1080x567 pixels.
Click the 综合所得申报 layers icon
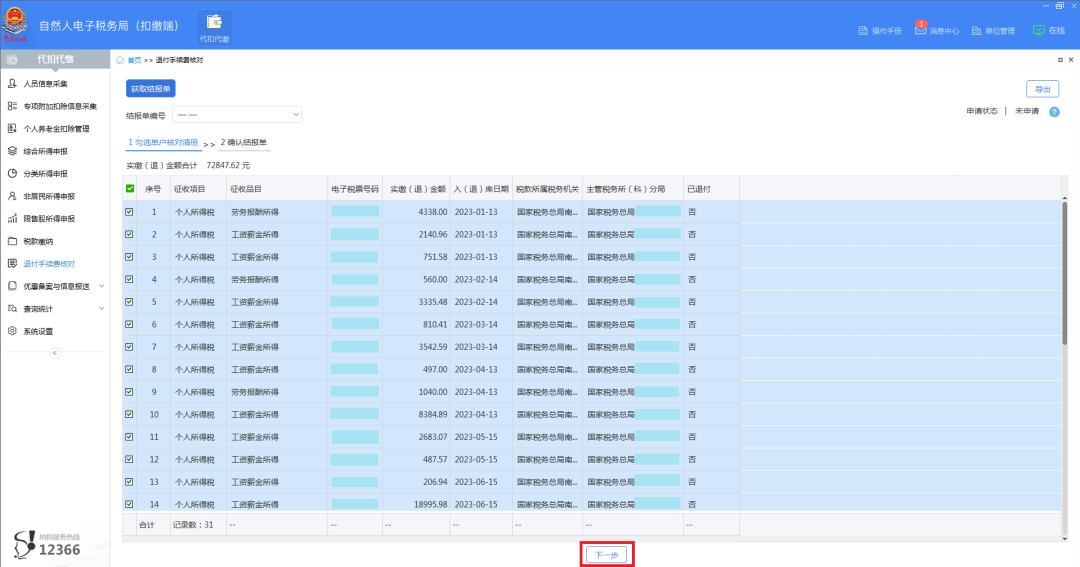coord(12,151)
